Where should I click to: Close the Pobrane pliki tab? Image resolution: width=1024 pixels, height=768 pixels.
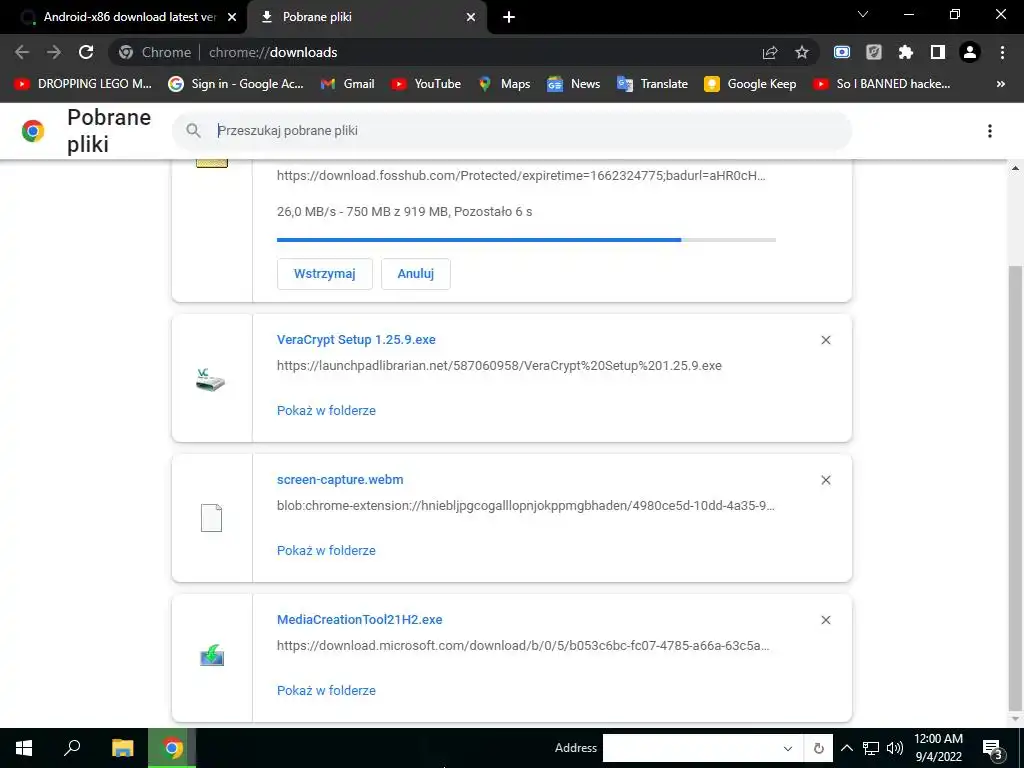pos(471,17)
